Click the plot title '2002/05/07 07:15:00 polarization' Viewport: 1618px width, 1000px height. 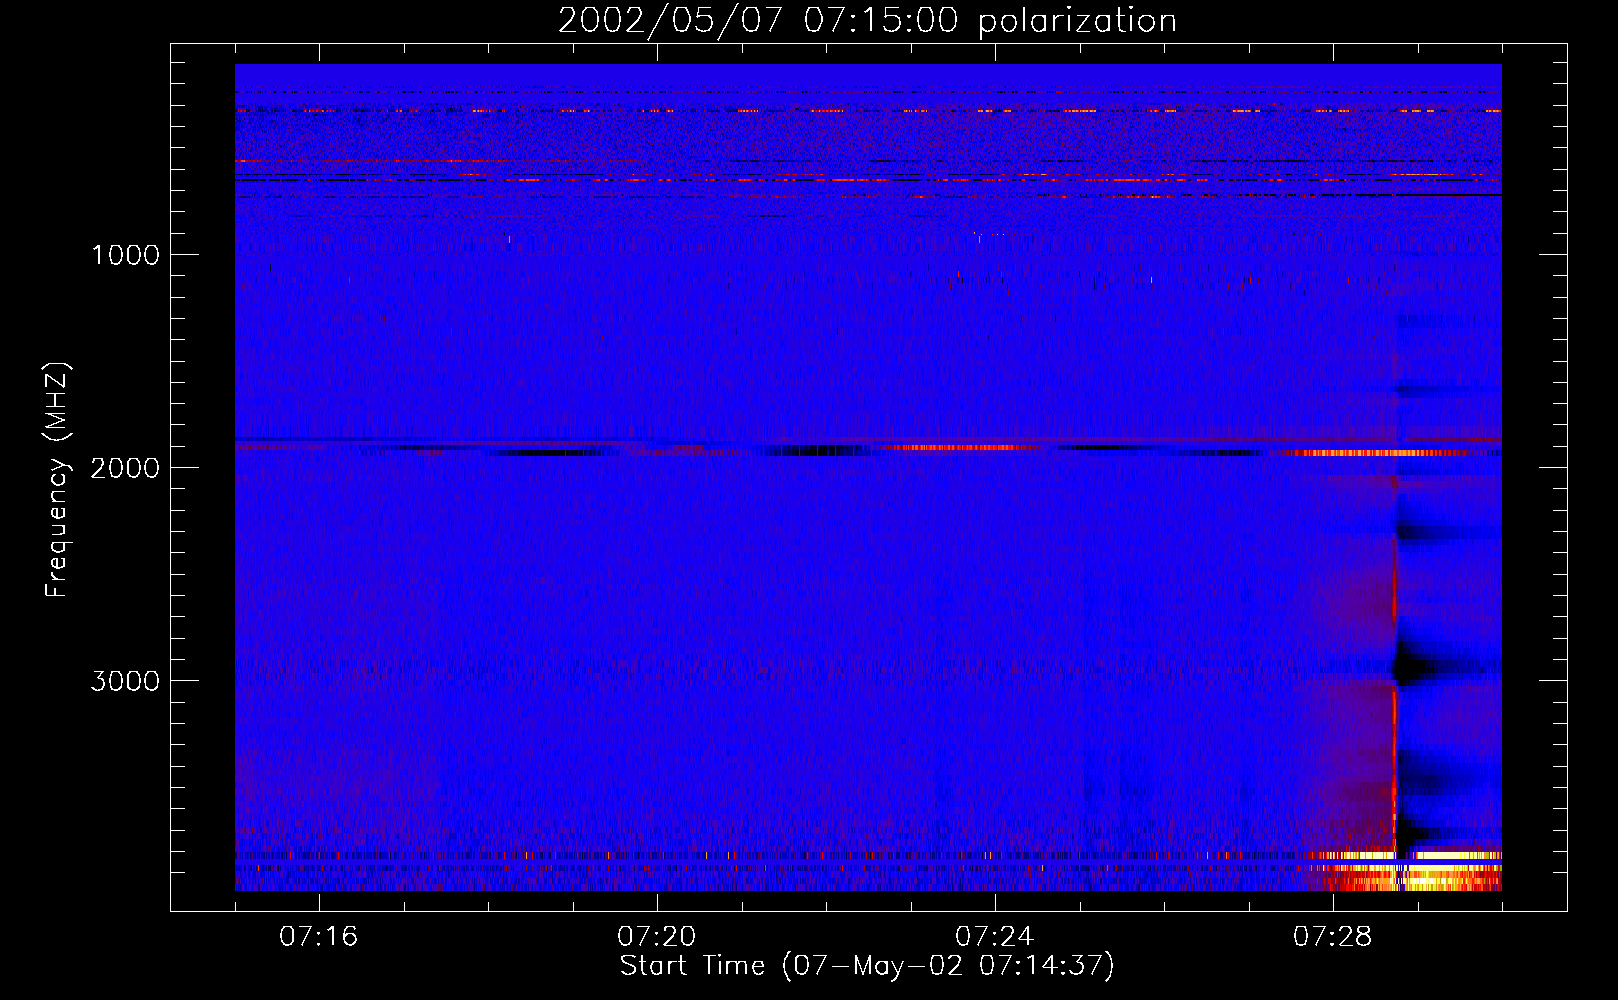tap(867, 20)
